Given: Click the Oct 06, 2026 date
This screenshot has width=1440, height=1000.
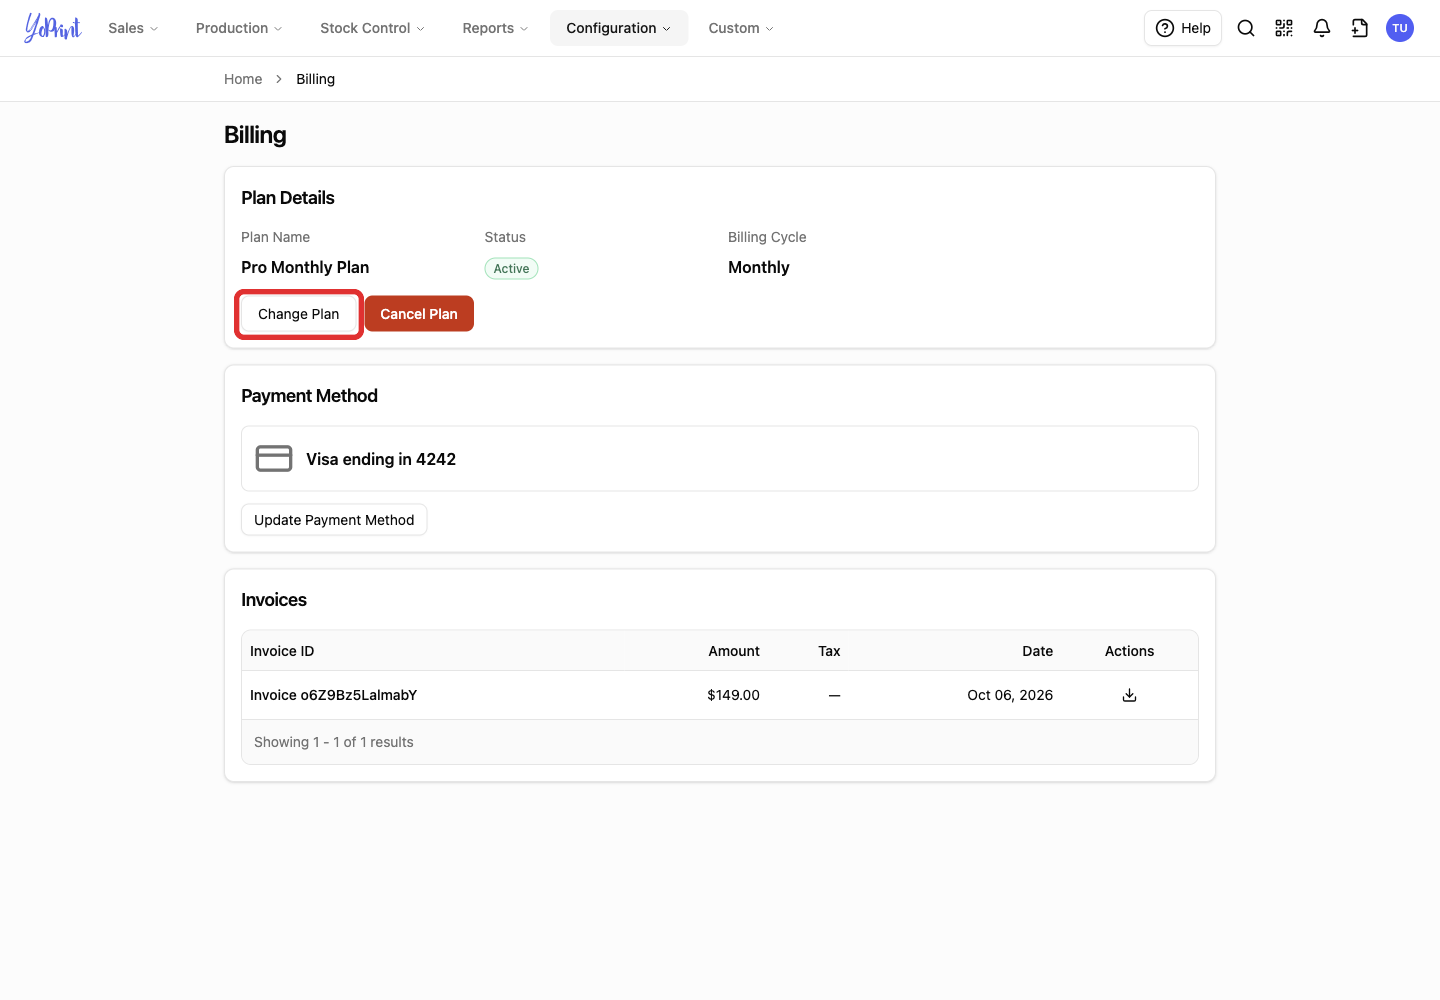Looking at the screenshot, I should pos(1010,695).
